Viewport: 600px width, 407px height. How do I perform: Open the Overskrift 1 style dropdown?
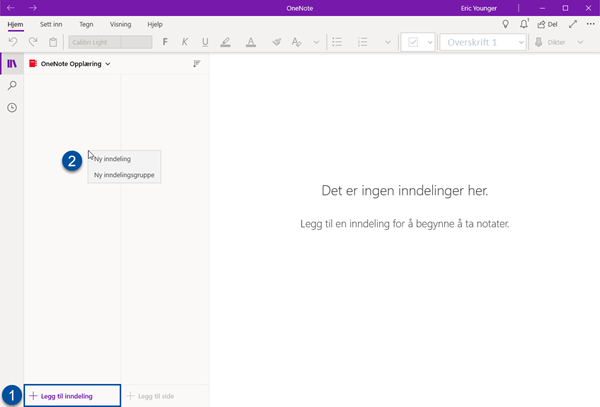pos(484,42)
